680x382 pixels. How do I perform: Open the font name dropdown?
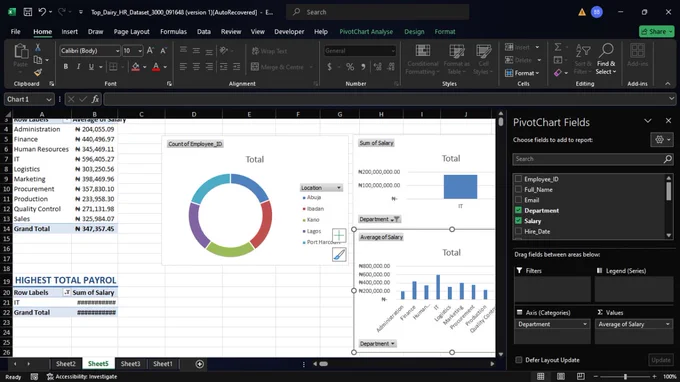click(117, 51)
